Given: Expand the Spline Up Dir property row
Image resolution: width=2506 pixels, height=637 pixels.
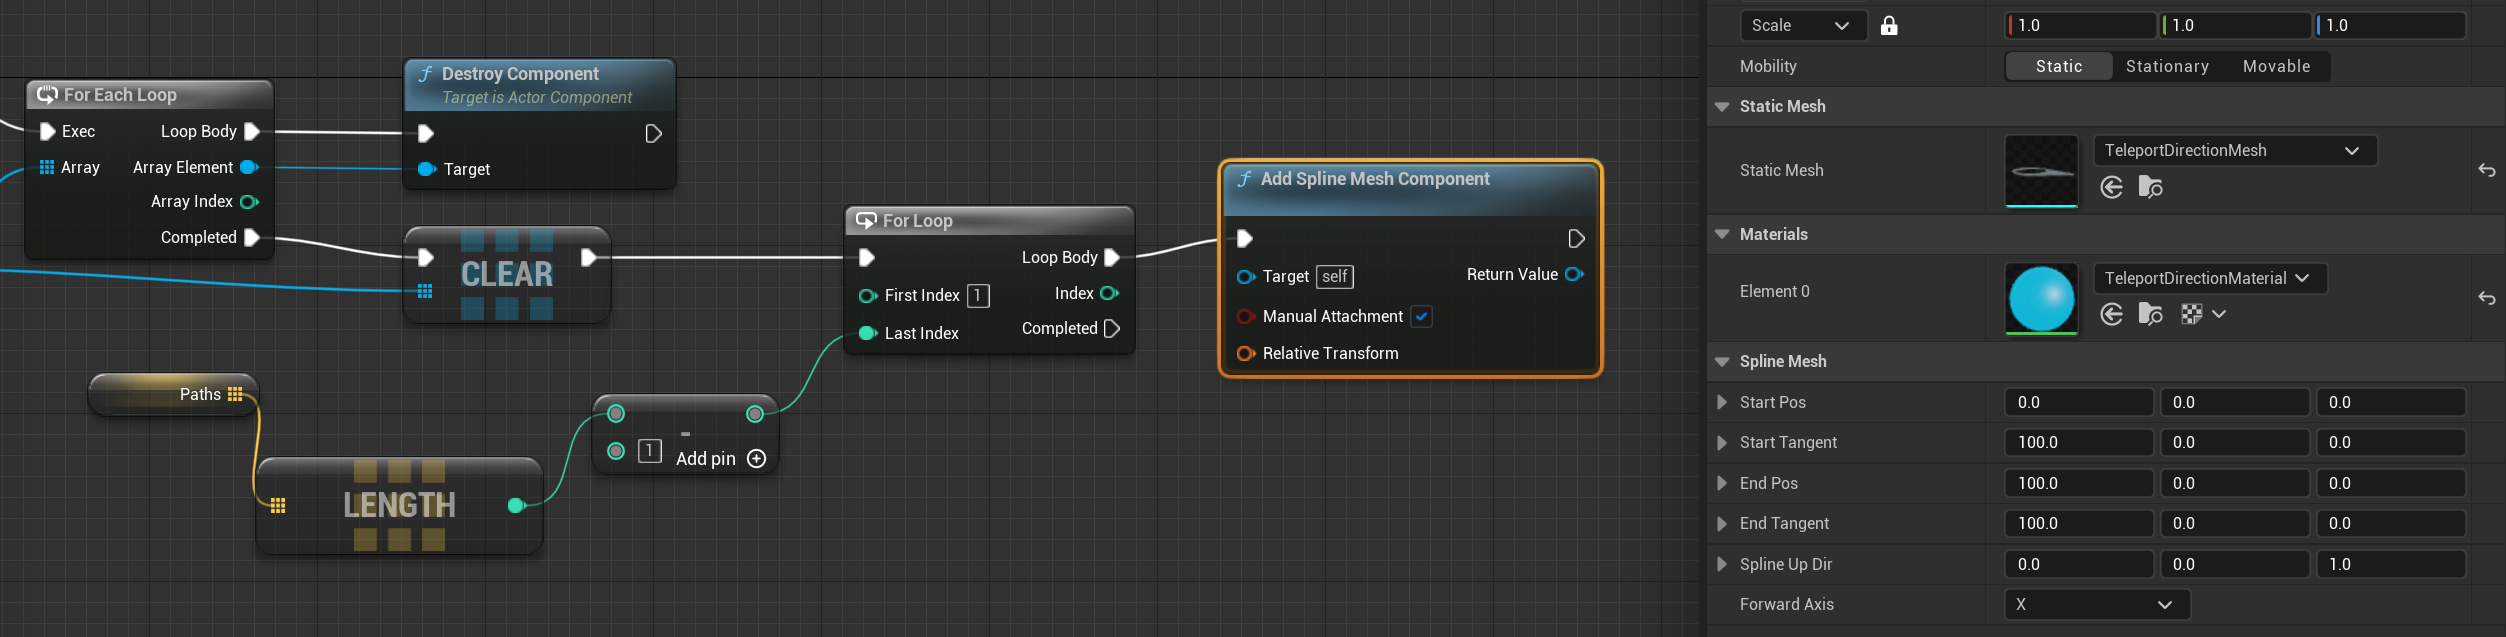Looking at the screenshot, I should tap(1721, 564).
